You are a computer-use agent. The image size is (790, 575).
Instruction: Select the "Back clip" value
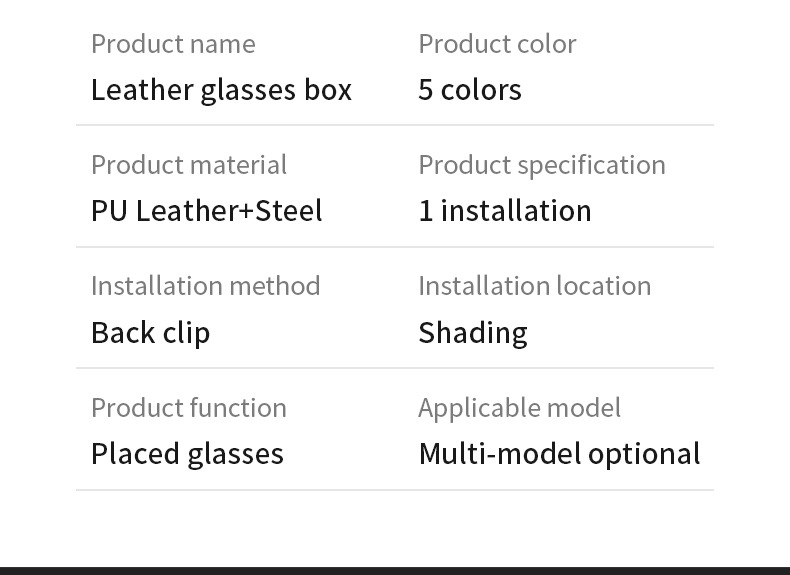click(x=151, y=333)
